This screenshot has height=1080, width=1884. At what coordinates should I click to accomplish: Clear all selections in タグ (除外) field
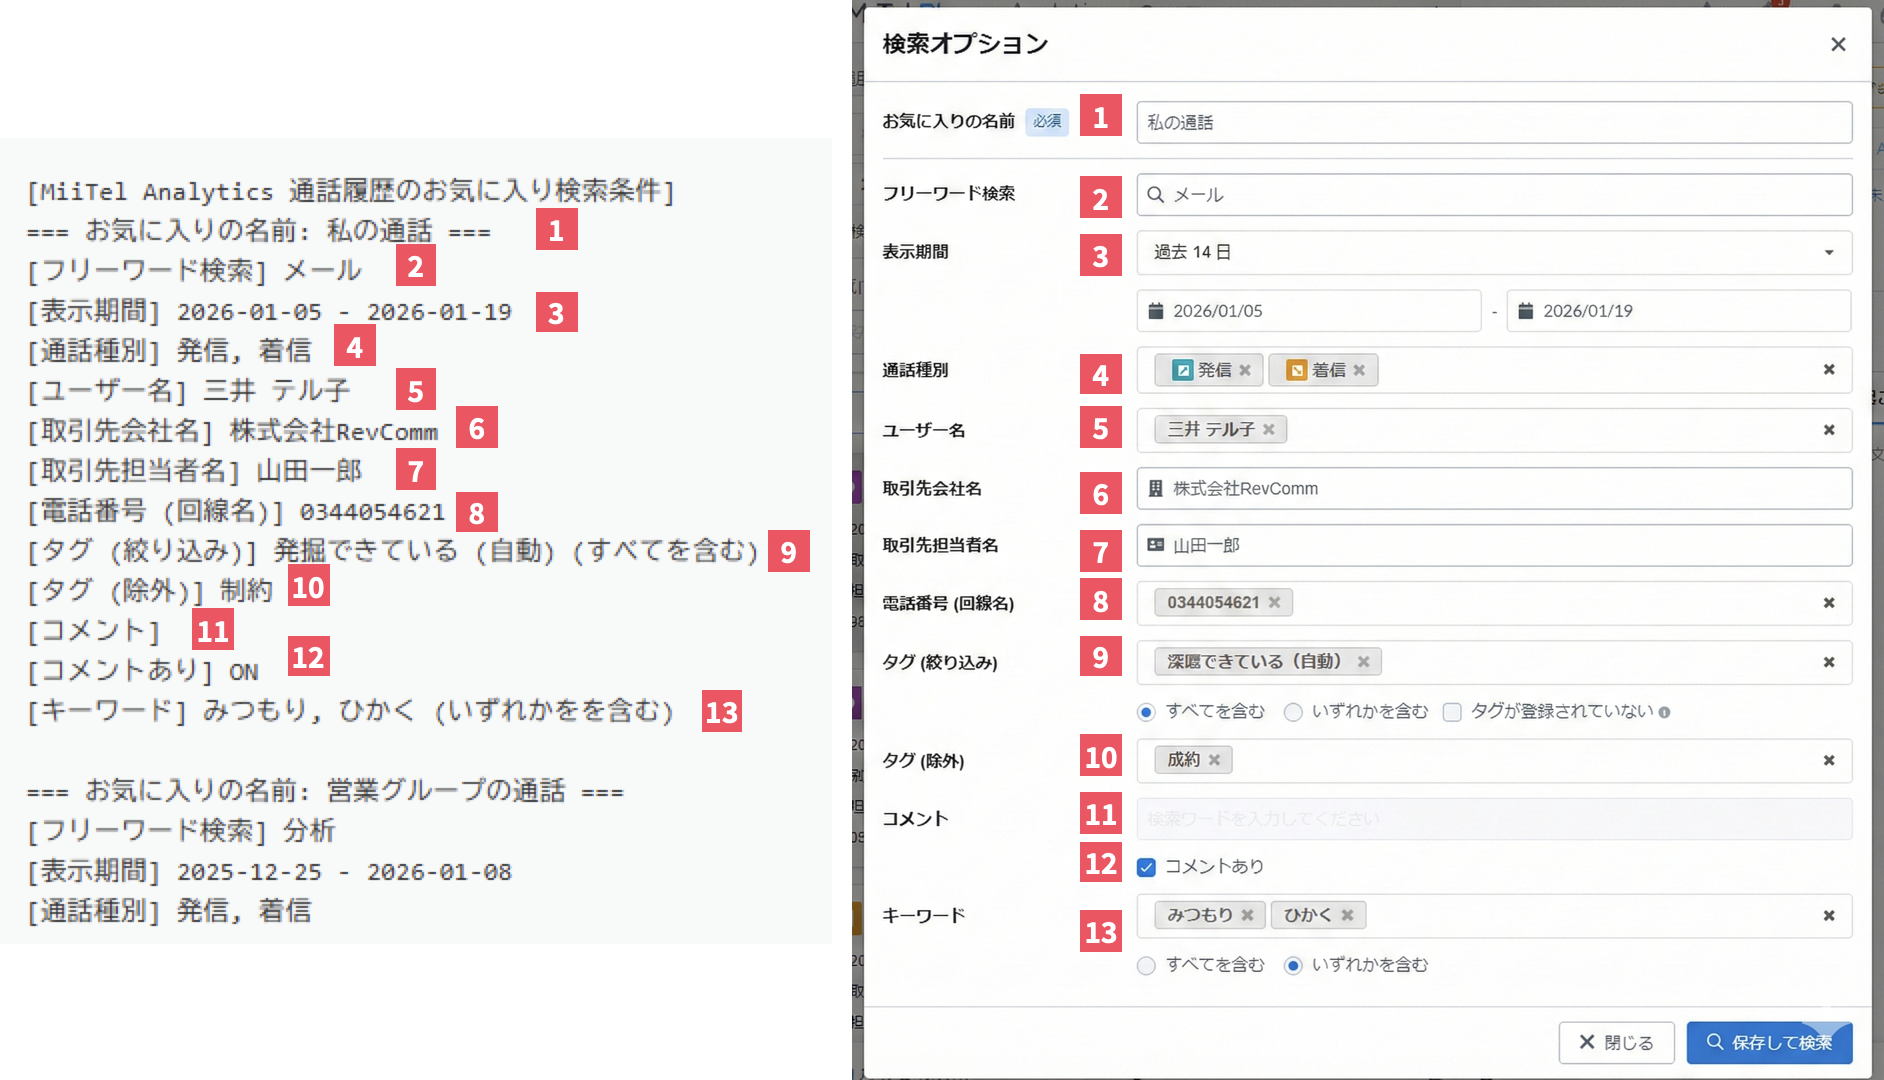[x=1829, y=761]
